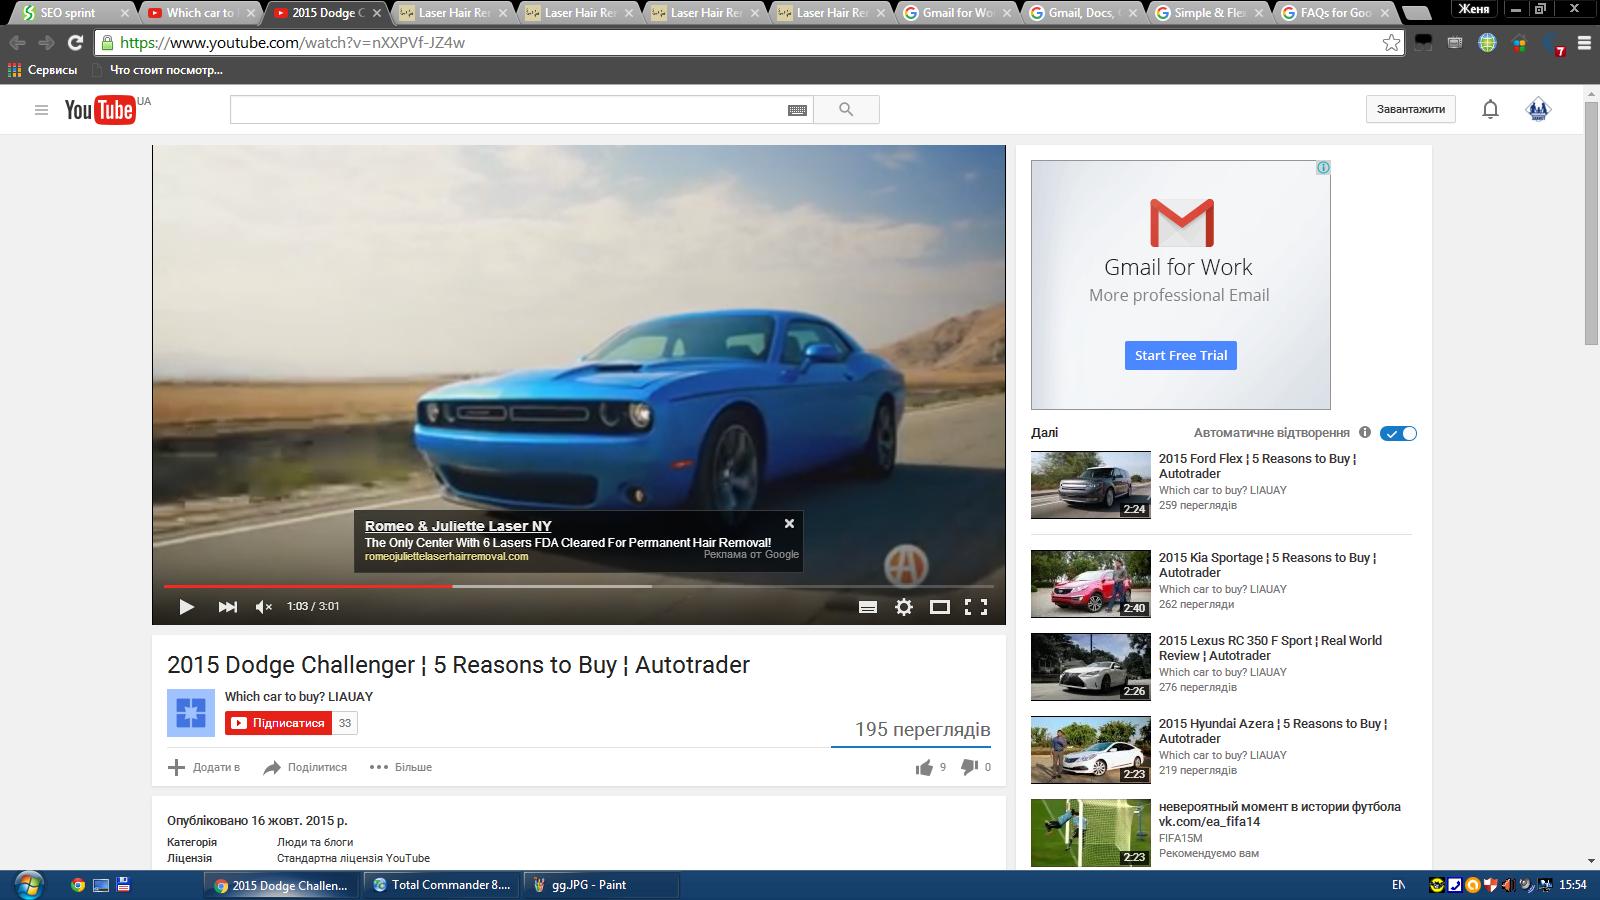Open the AdChoices info icon on Gmail ad
The height and width of the screenshot is (900, 1600).
(1323, 167)
